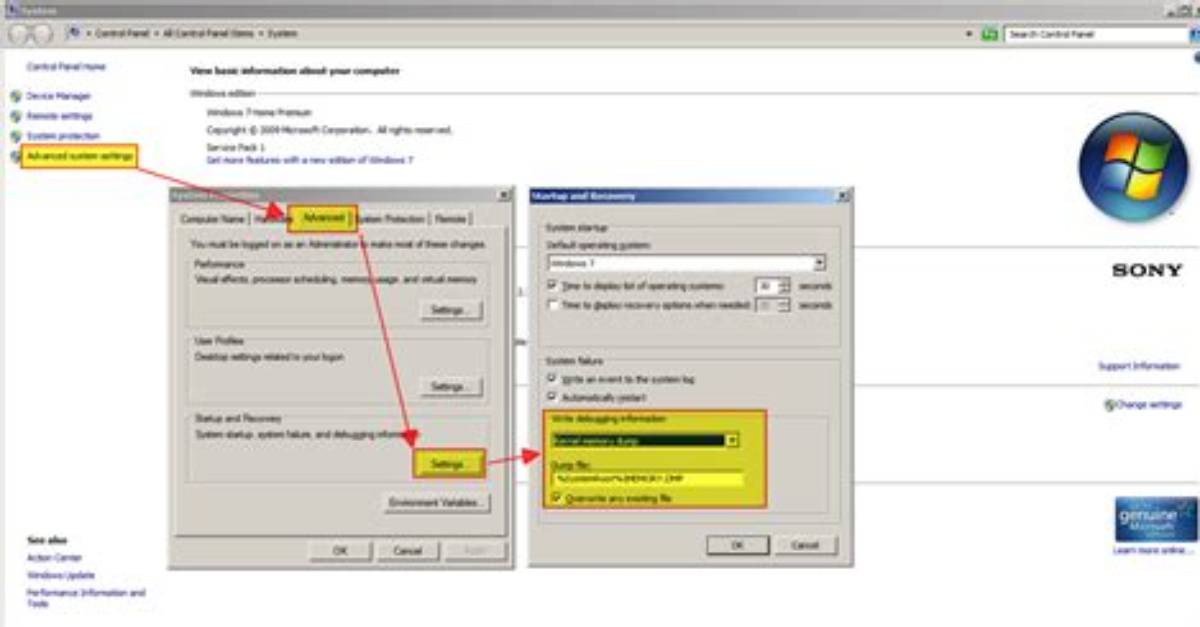The image size is (1200, 627).
Task: Close the System Properties dialog
Action: click(x=504, y=195)
